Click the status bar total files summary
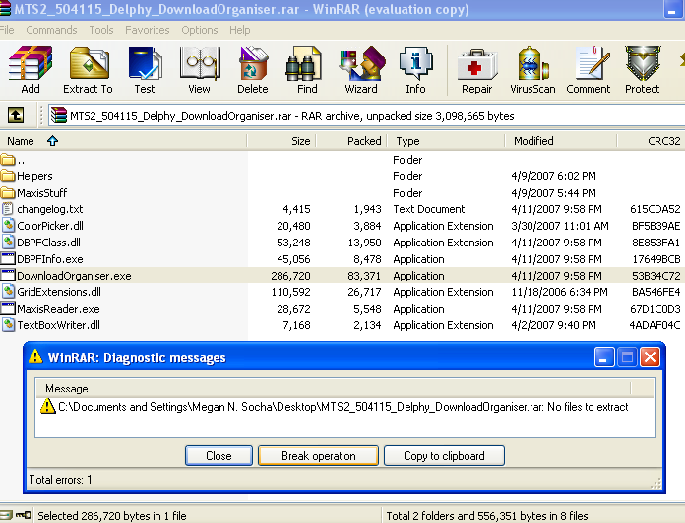This screenshot has height=523, width=685. (487, 516)
